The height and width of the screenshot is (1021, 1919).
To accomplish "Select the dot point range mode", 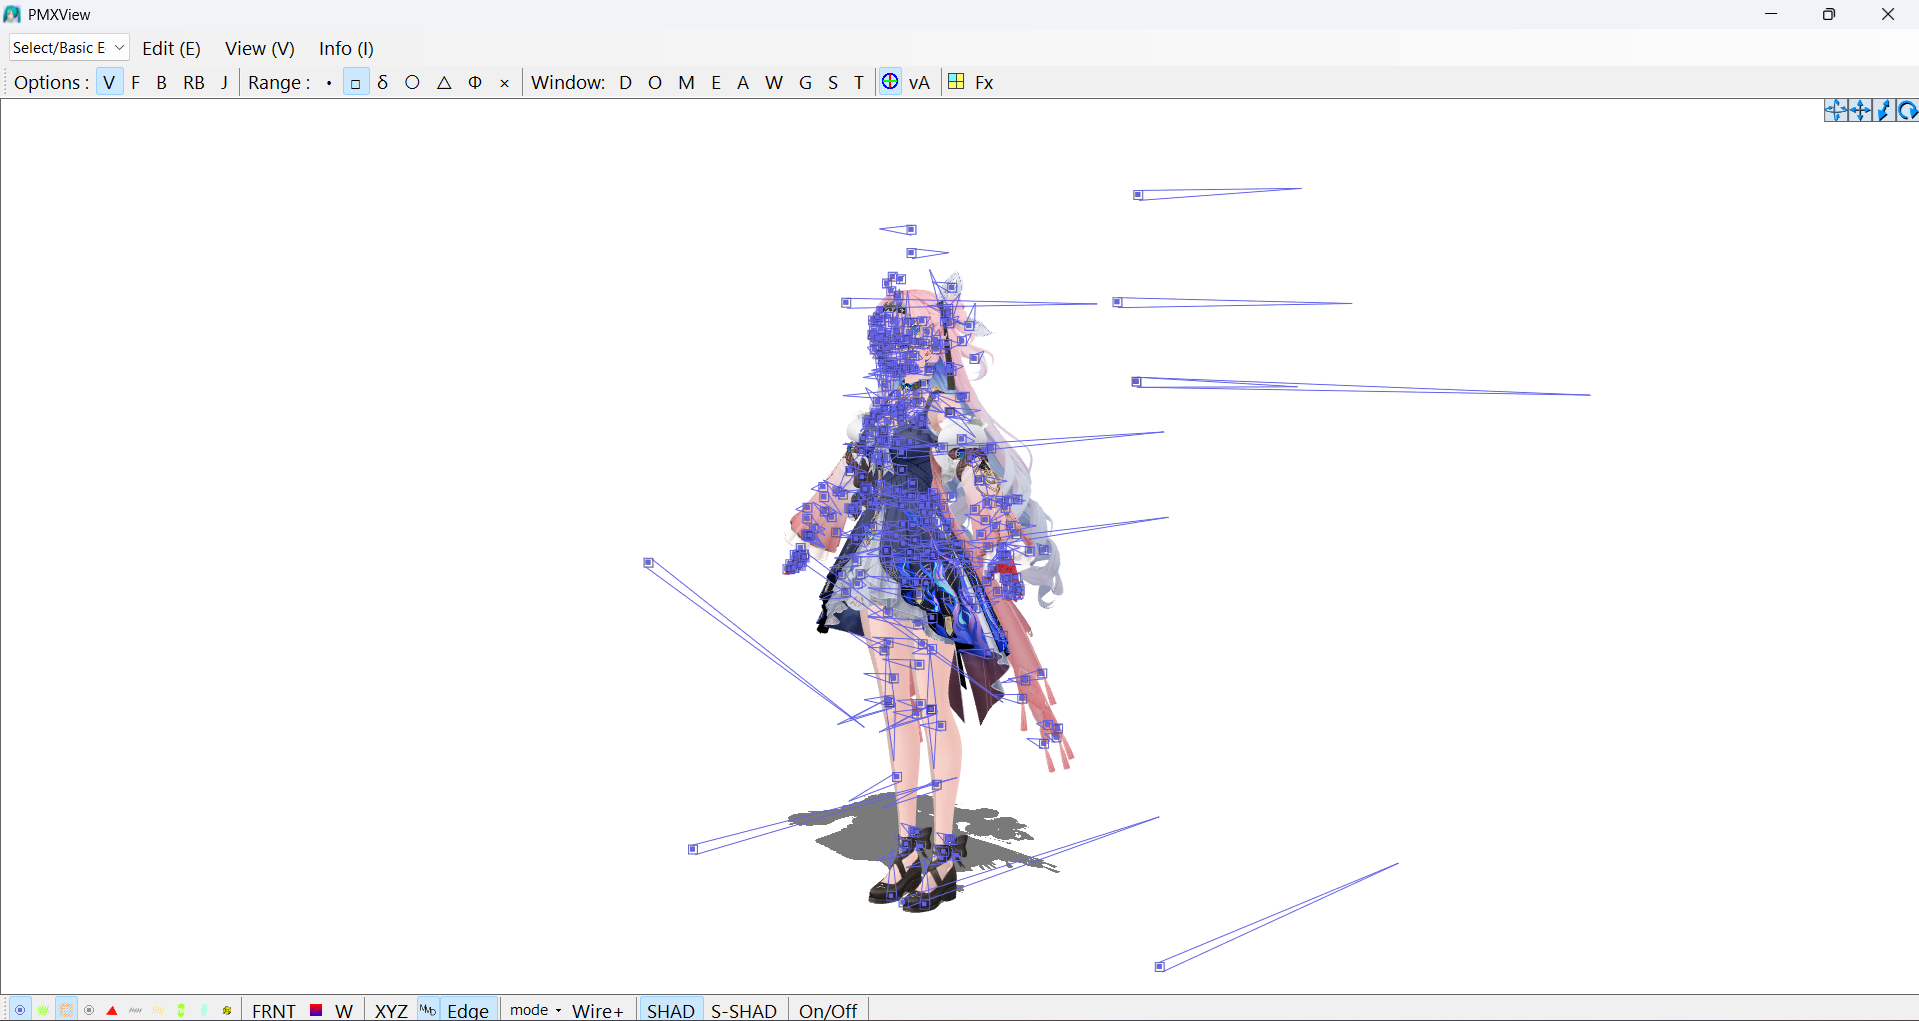I will coord(329,83).
